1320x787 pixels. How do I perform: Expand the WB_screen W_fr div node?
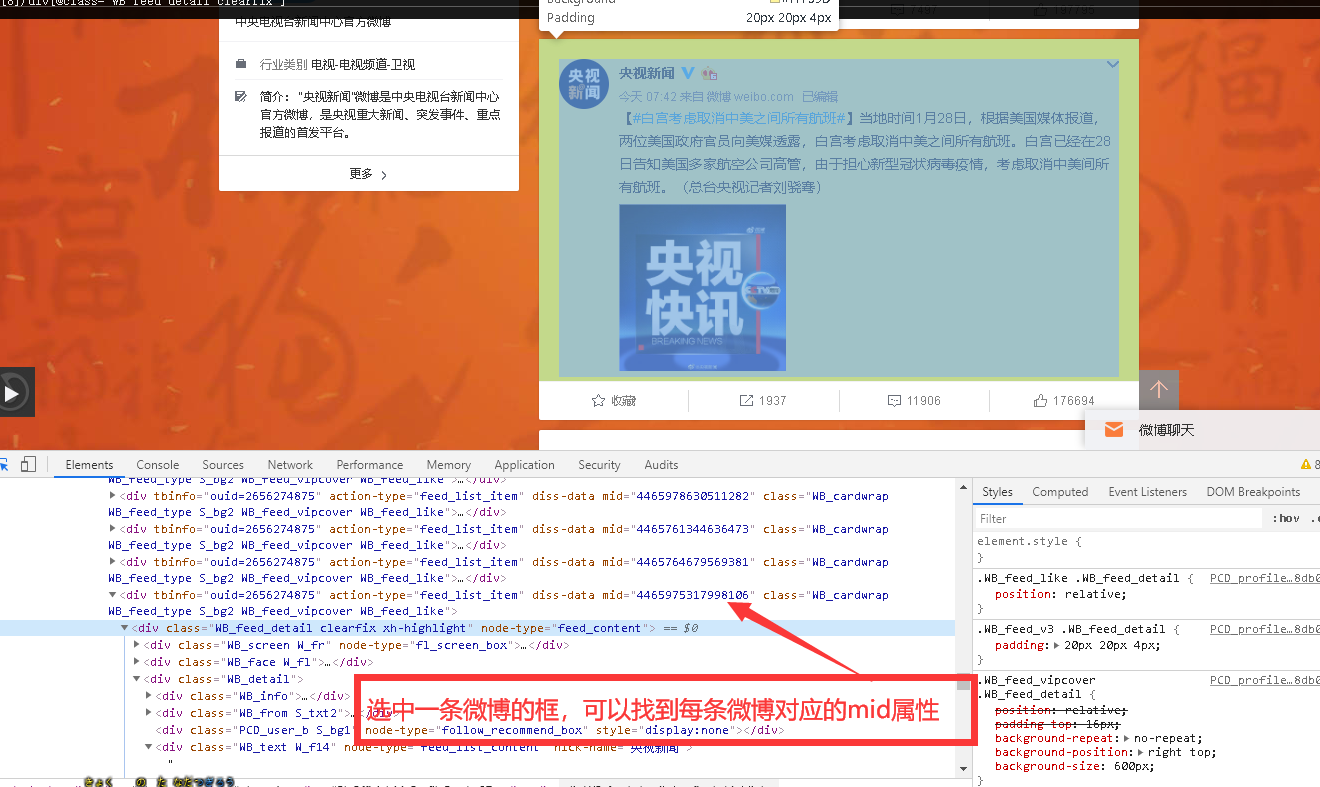(137, 645)
